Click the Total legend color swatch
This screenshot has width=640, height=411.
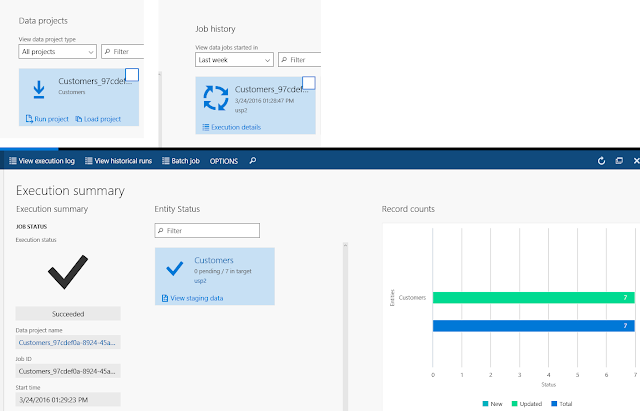[x=554, y=404]
